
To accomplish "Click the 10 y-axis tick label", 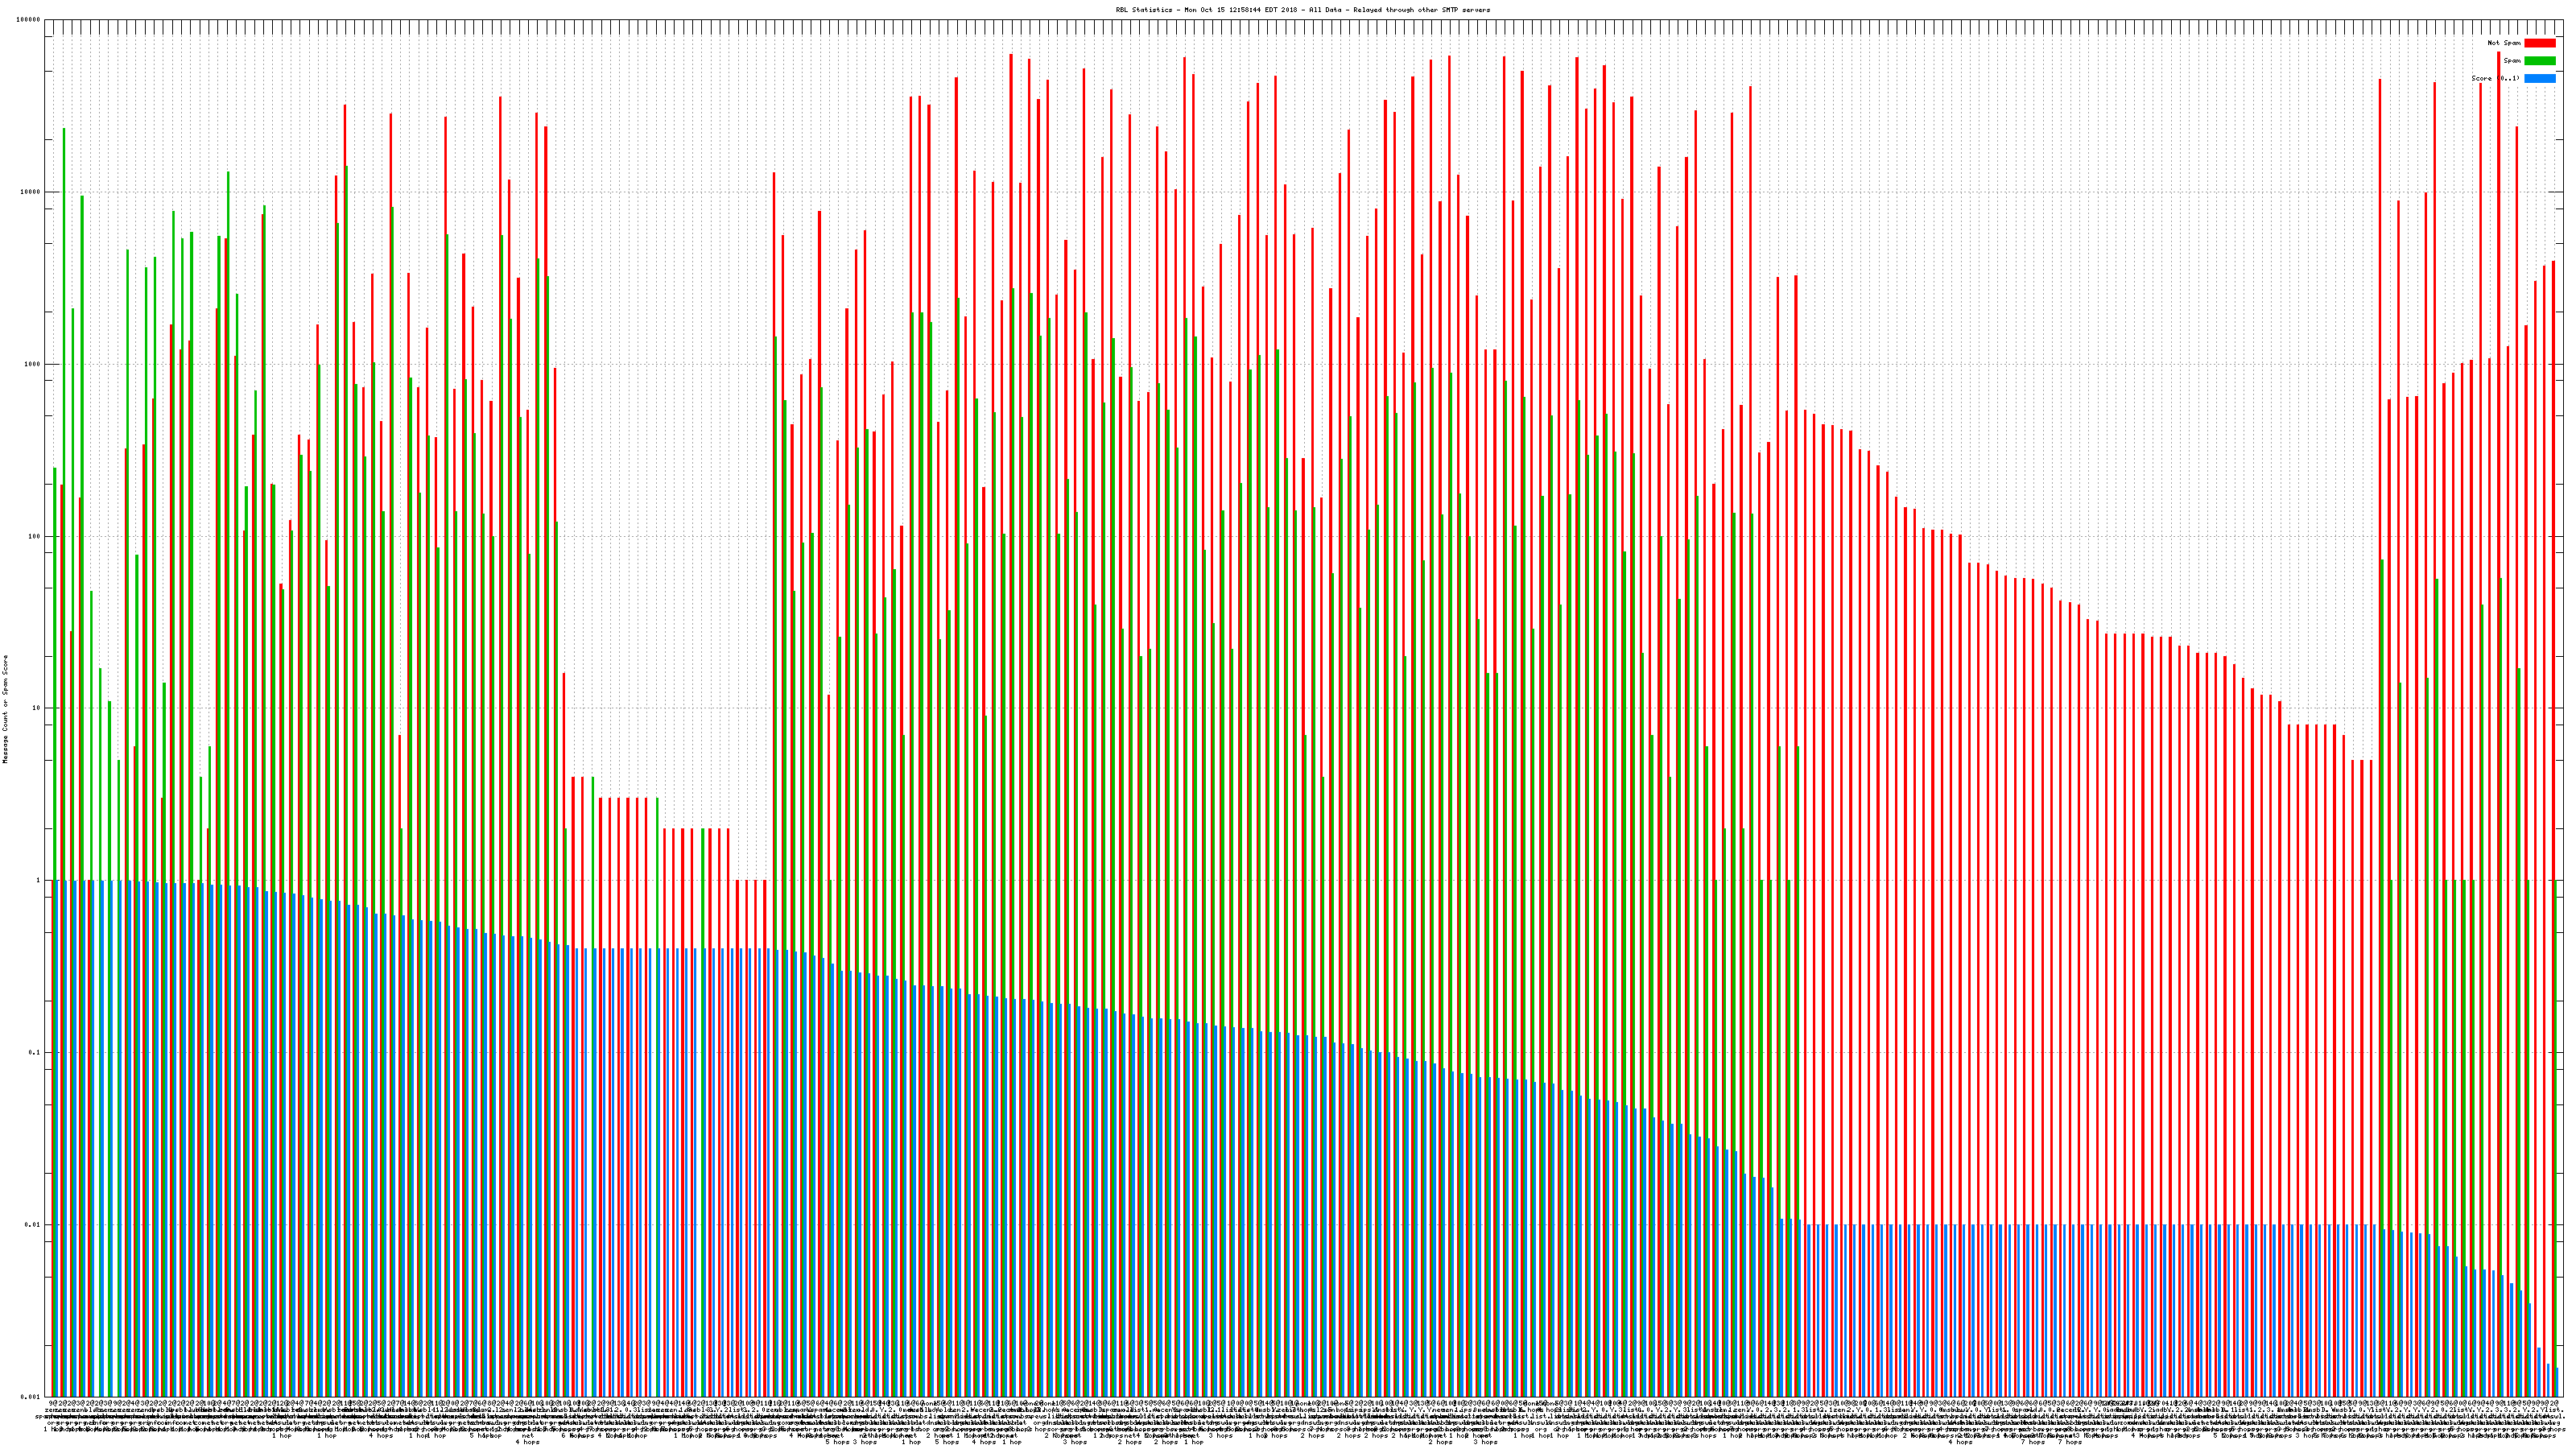I will pos(37,708).
